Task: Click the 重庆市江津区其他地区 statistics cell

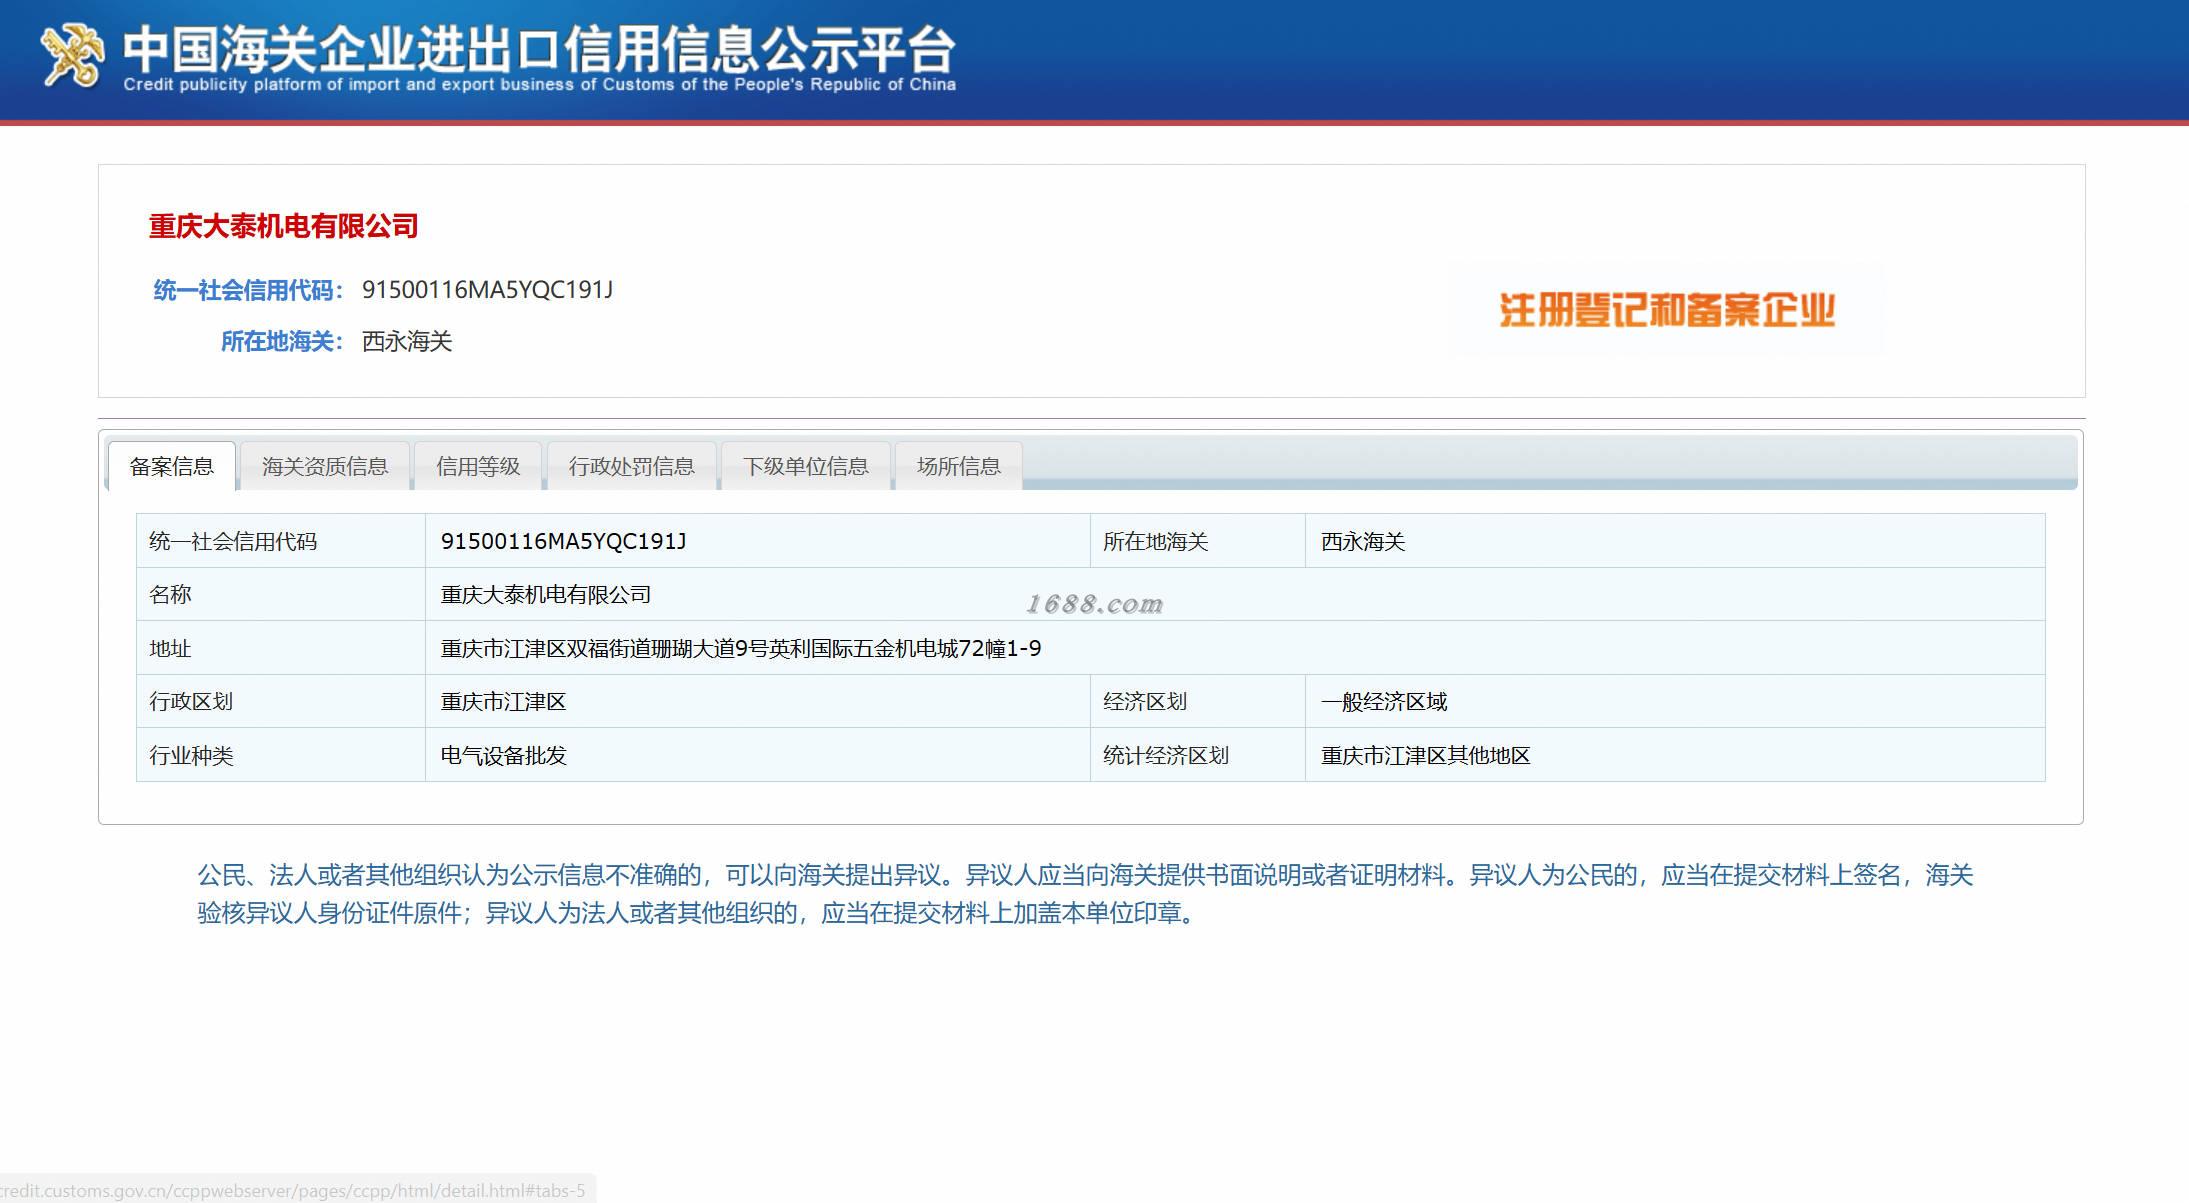Action: coord(1425,755)
